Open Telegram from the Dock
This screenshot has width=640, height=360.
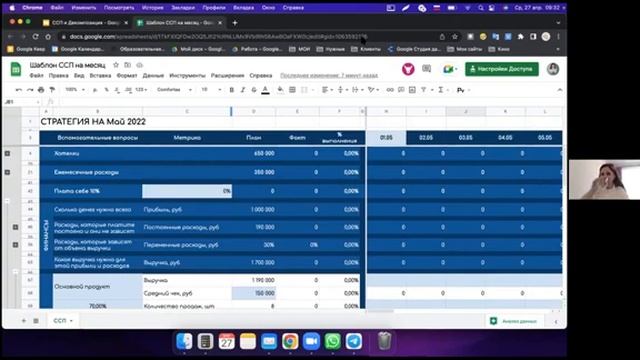[354, 341]
